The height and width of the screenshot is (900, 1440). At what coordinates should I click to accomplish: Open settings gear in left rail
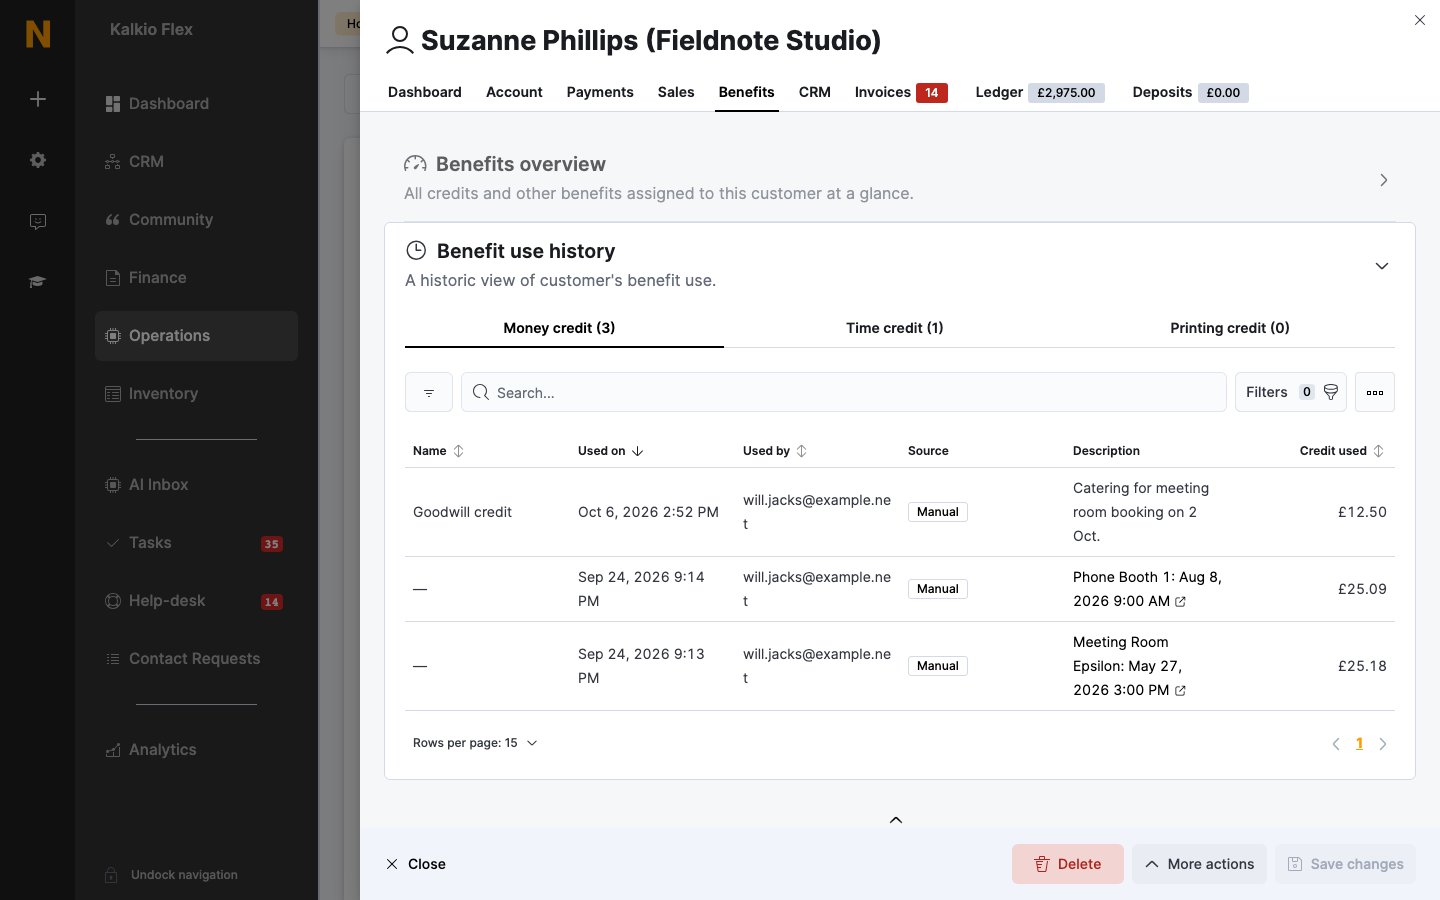click(x=38, y=160)
